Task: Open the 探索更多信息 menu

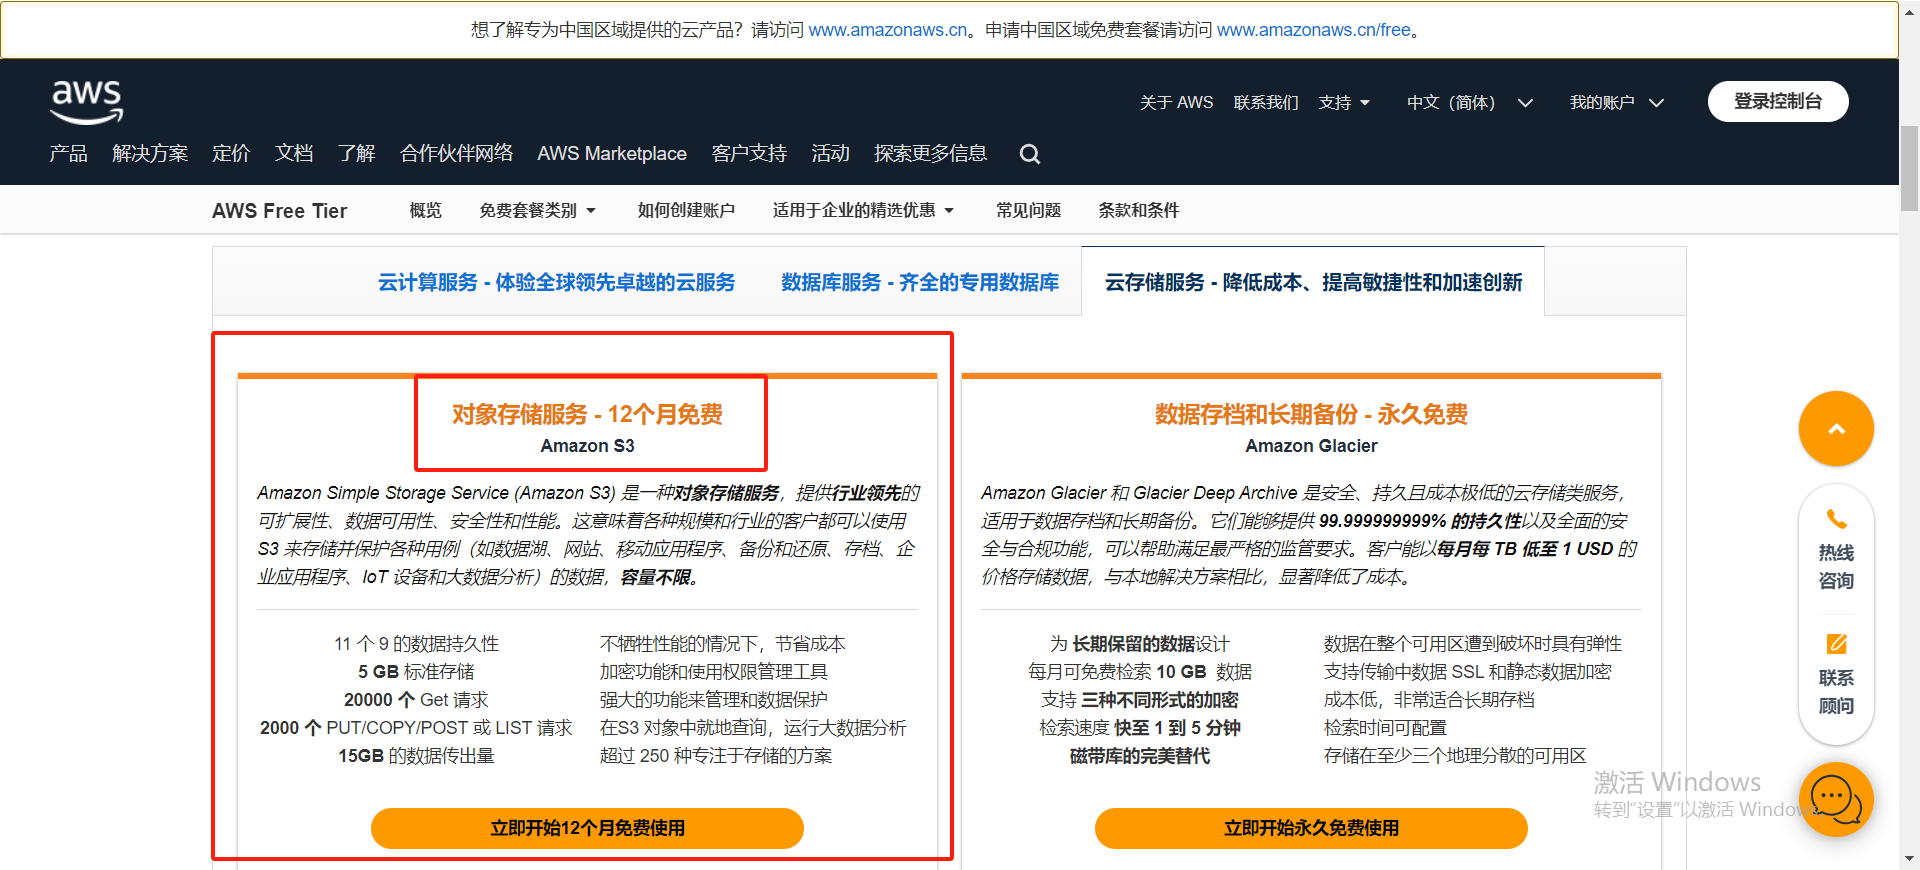Action: point(930,153)
